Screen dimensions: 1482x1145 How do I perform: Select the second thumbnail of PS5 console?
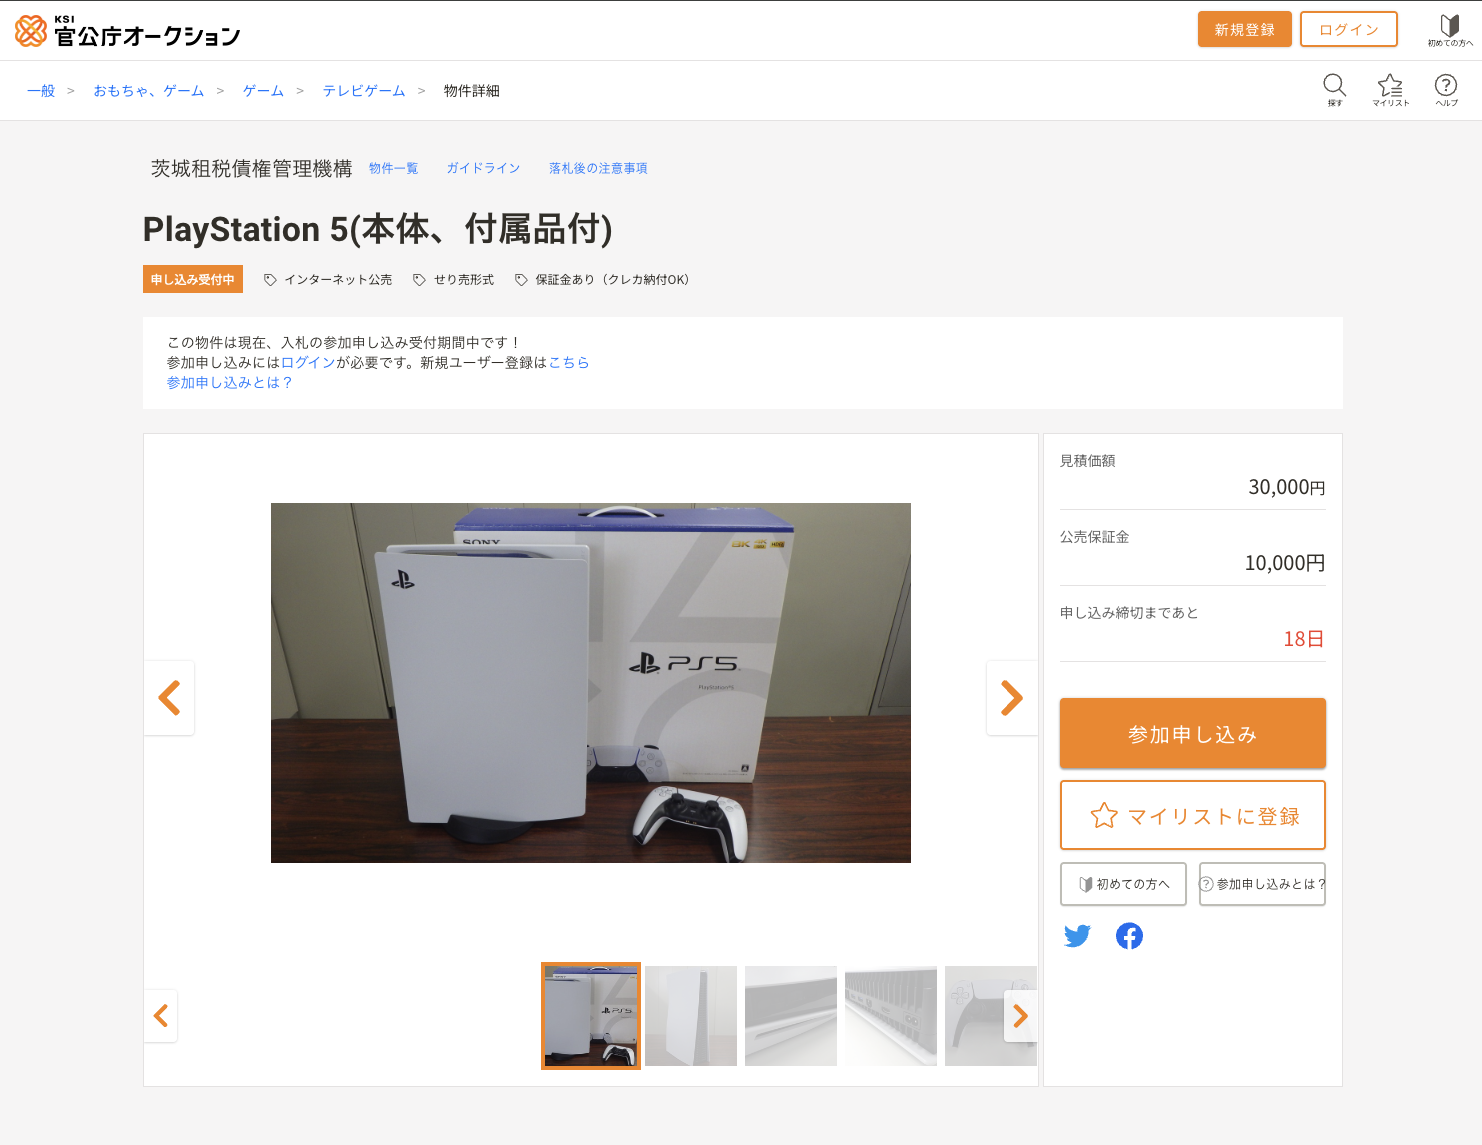(691, 1016)
